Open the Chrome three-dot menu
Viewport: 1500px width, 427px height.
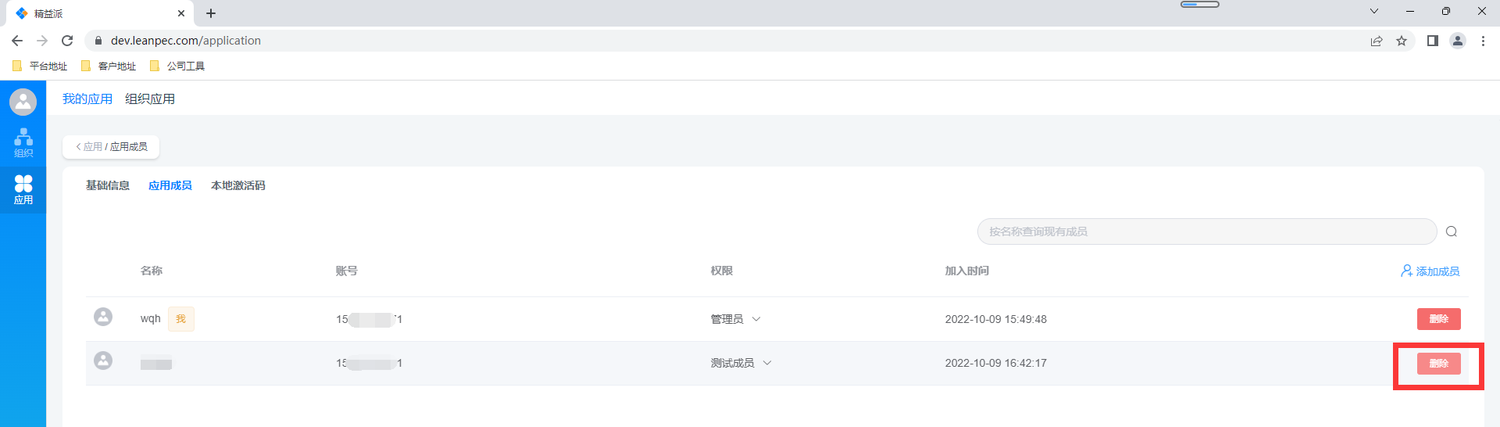[1483, 41]
